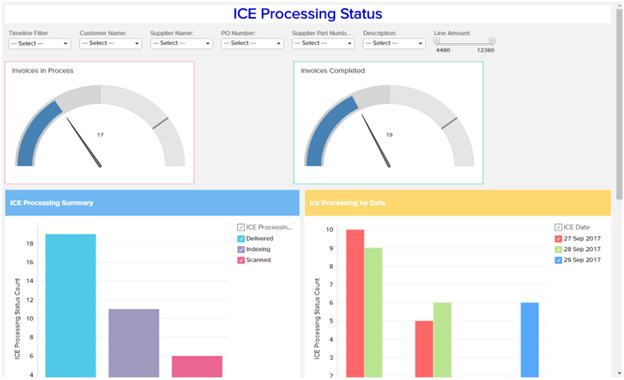This screenshot has height=380, width=624.
Task: Click the Line Amount slider minimum handle
Action: pyautogui.click(x=437, y=41)
